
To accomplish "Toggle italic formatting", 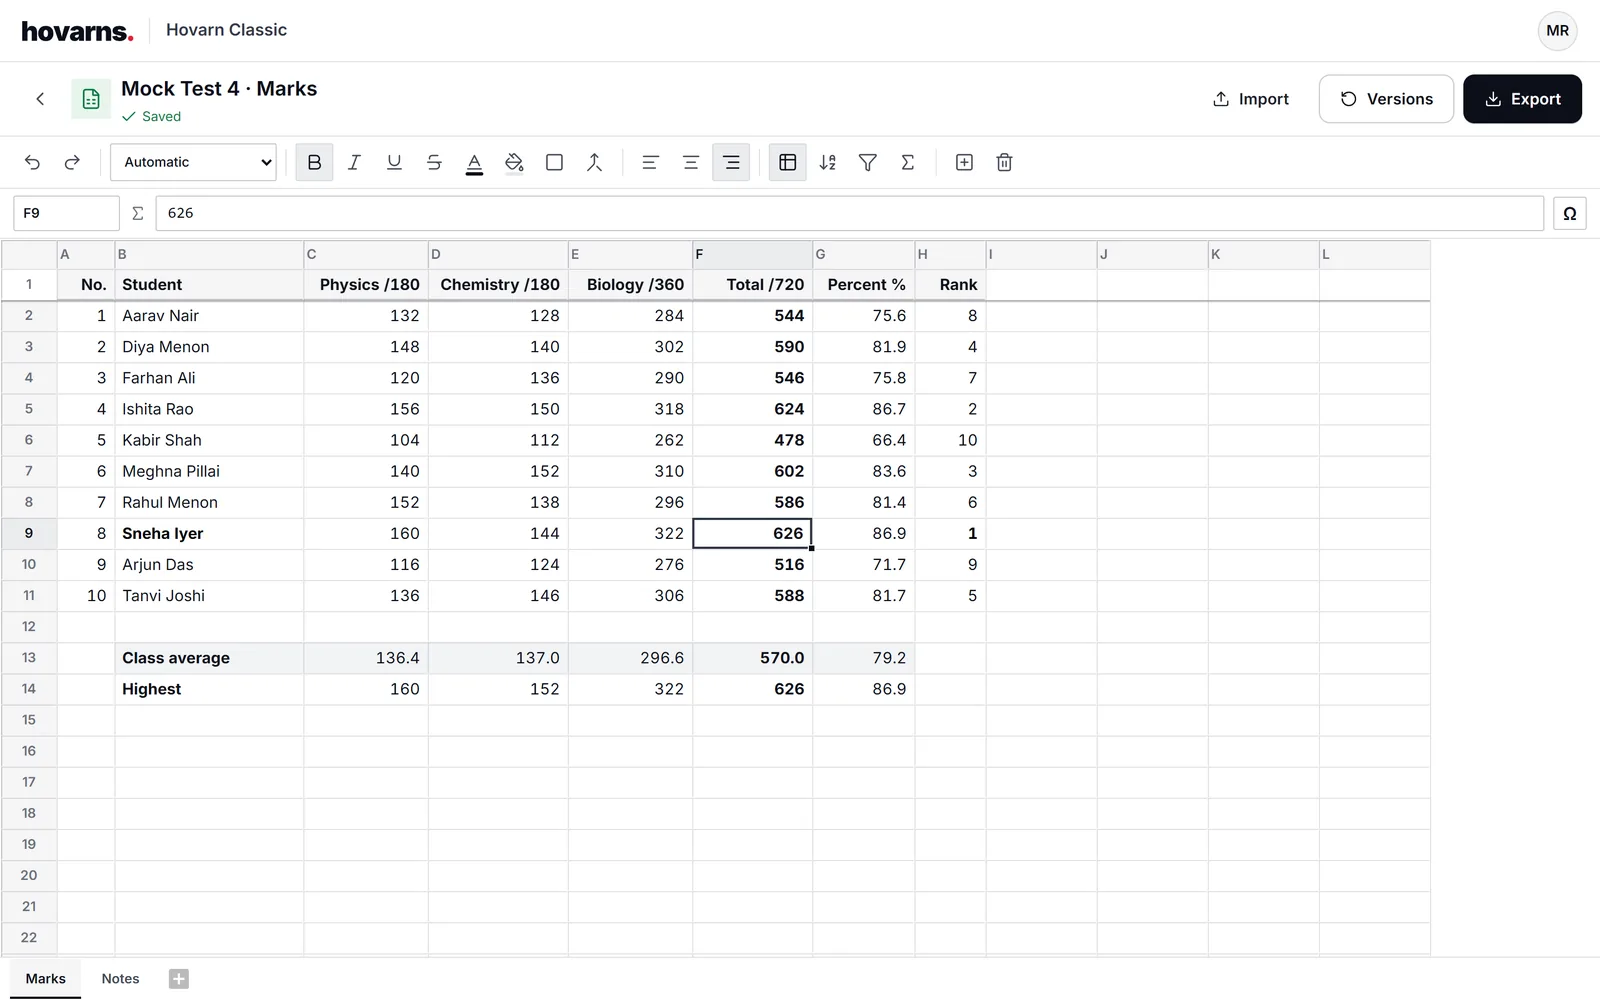I will [354, 162].
